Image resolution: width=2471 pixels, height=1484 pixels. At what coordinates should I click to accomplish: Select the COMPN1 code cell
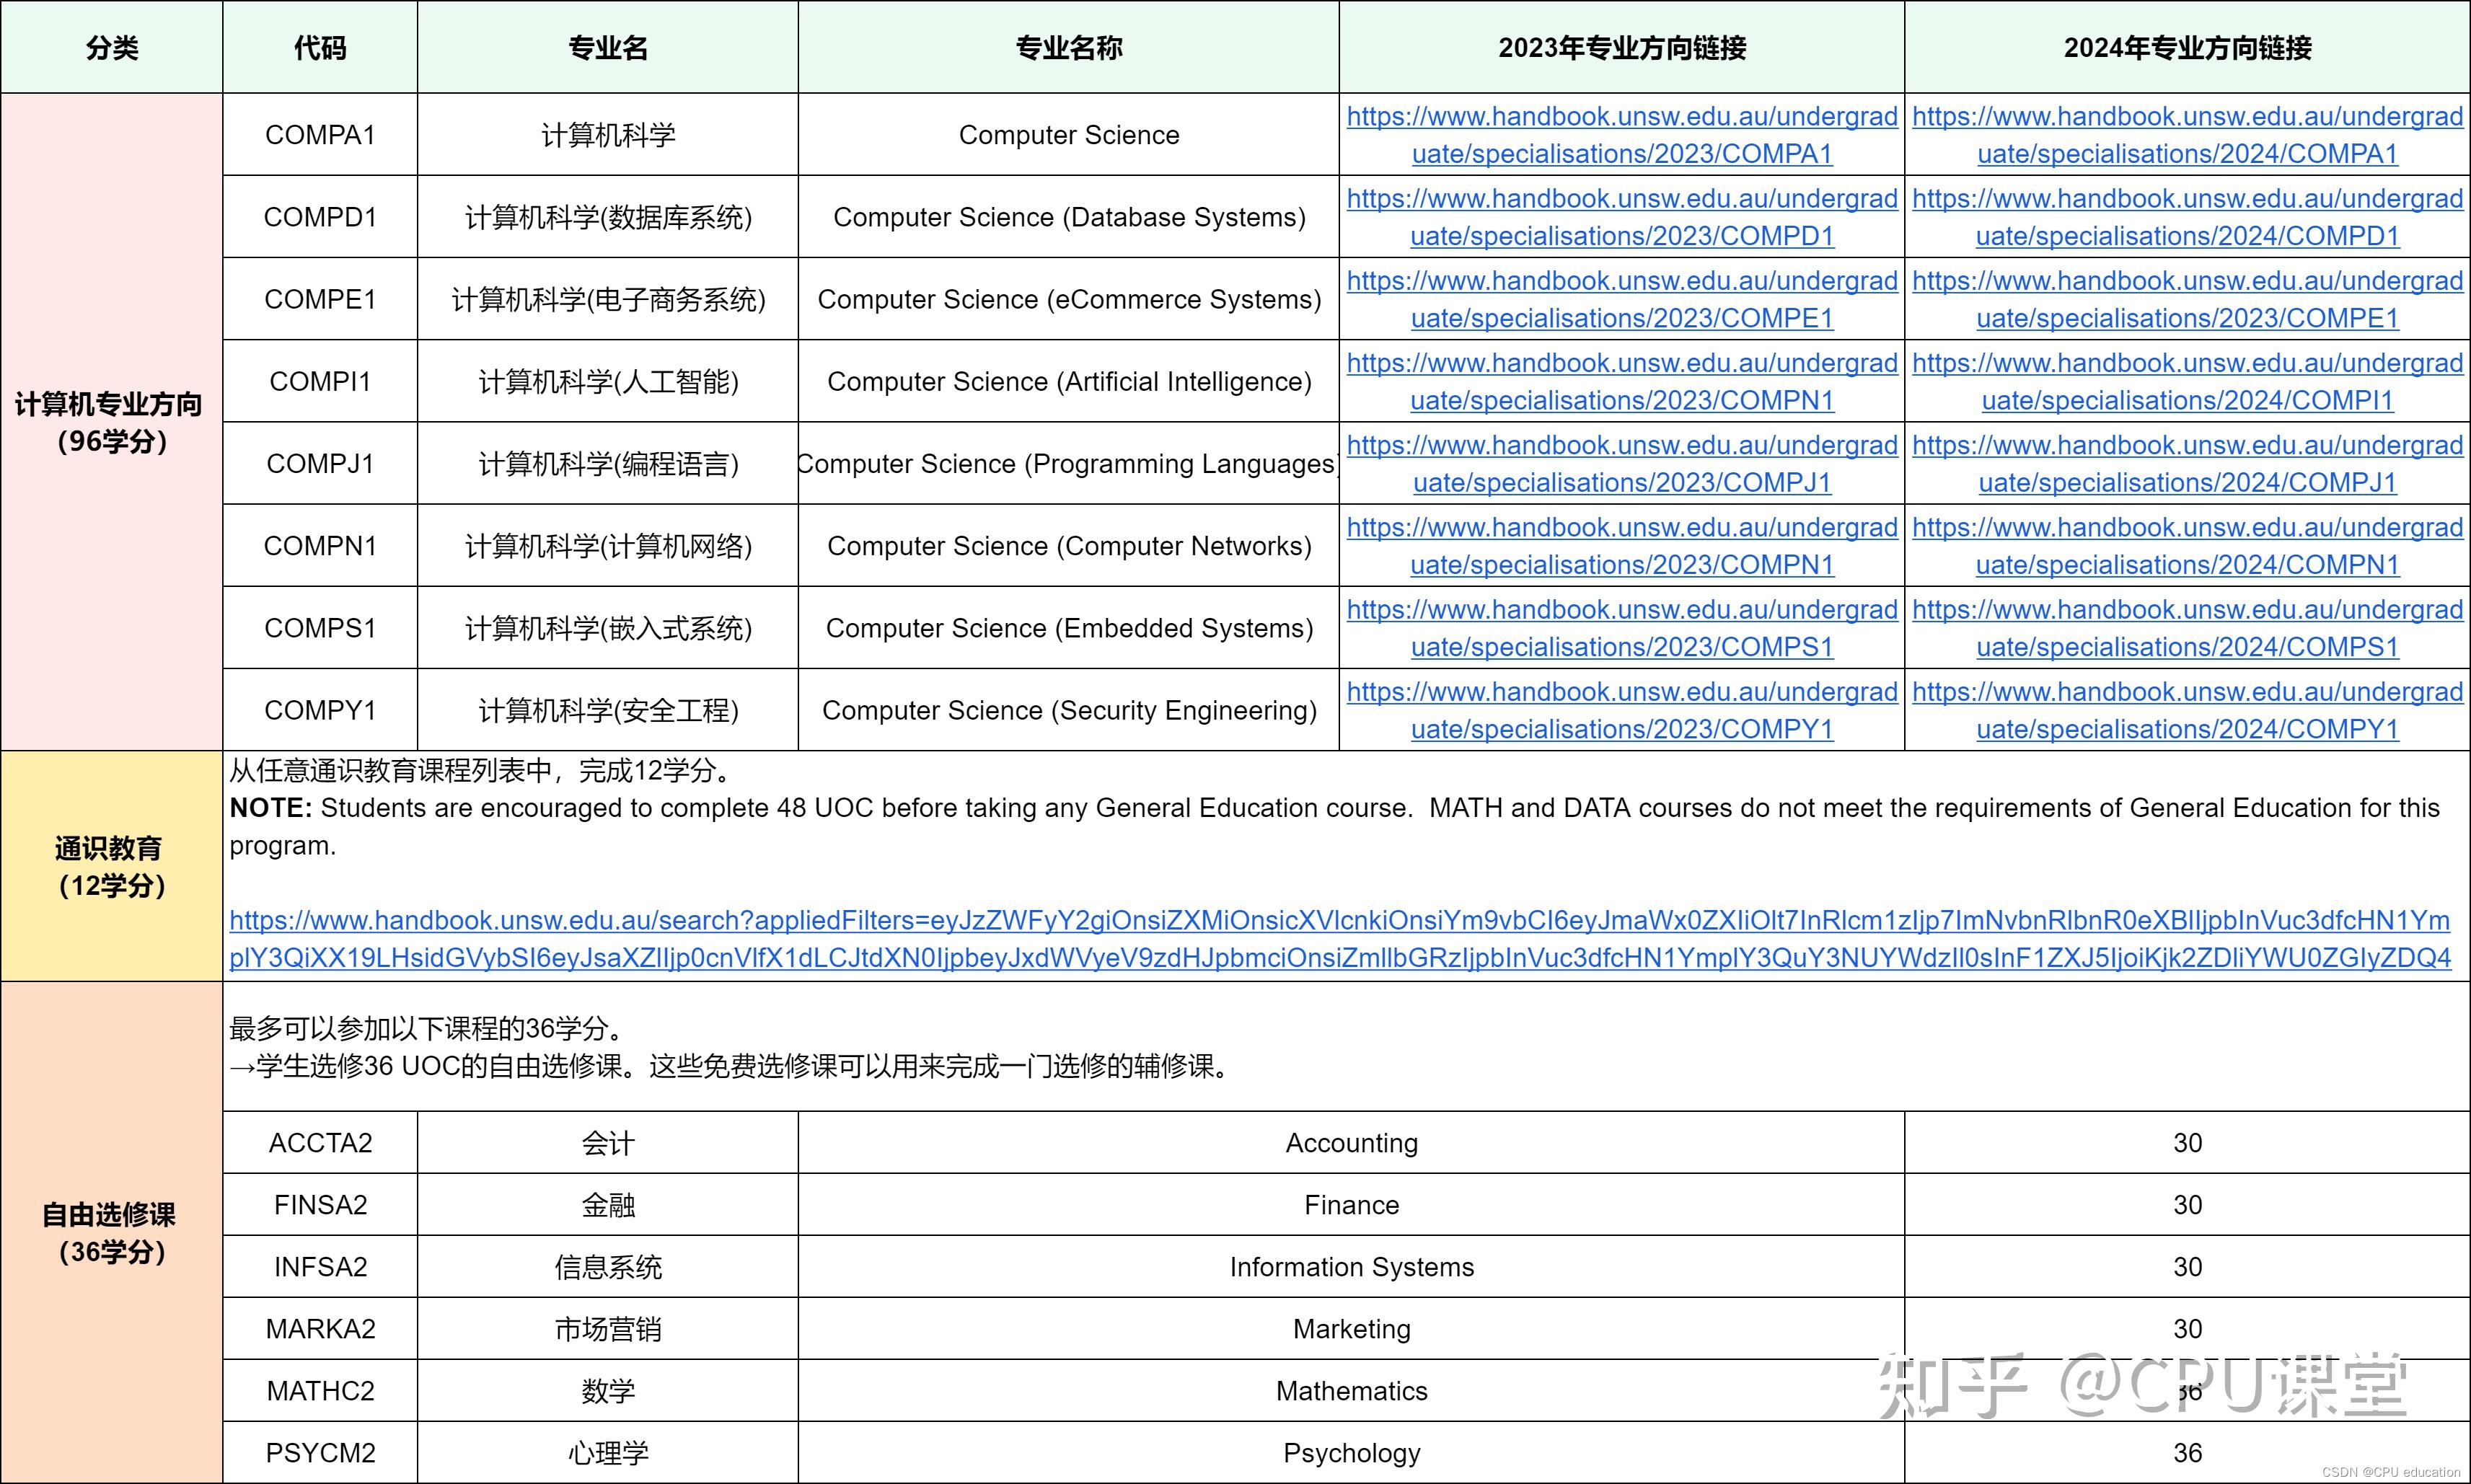click(x=320, y=545)
